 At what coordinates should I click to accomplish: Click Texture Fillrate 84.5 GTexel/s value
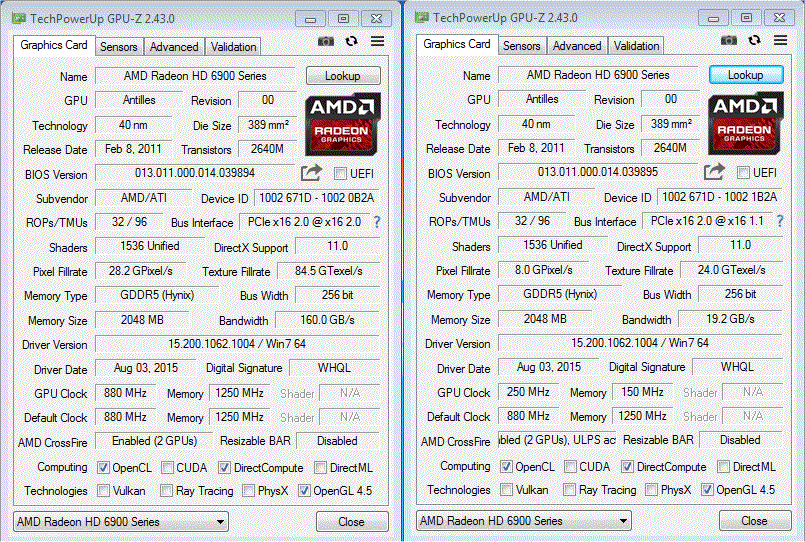point(329,271)
